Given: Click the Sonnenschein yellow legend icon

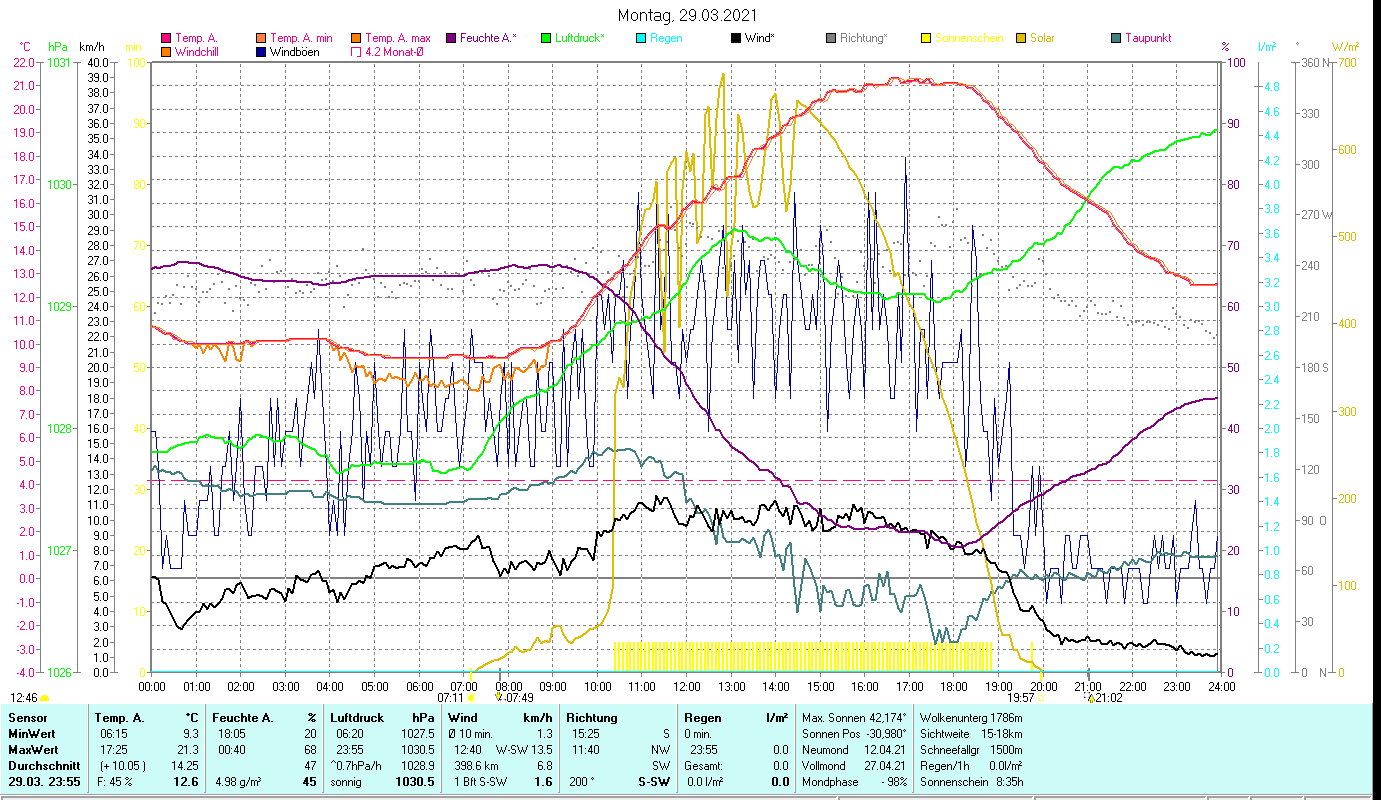Looking at the screenshot, I should pyautogui.click(x=926, y=38).
